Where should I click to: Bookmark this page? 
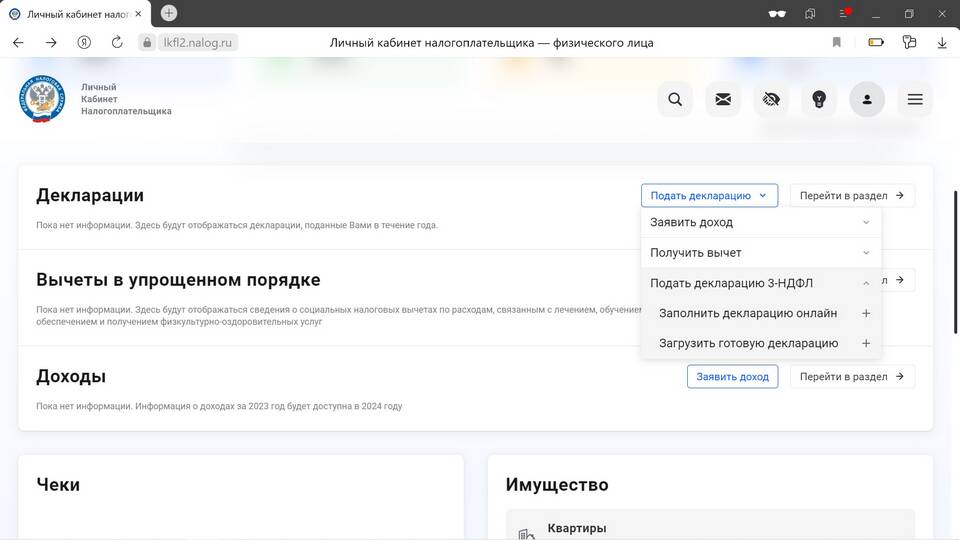[x=836, y=42]
